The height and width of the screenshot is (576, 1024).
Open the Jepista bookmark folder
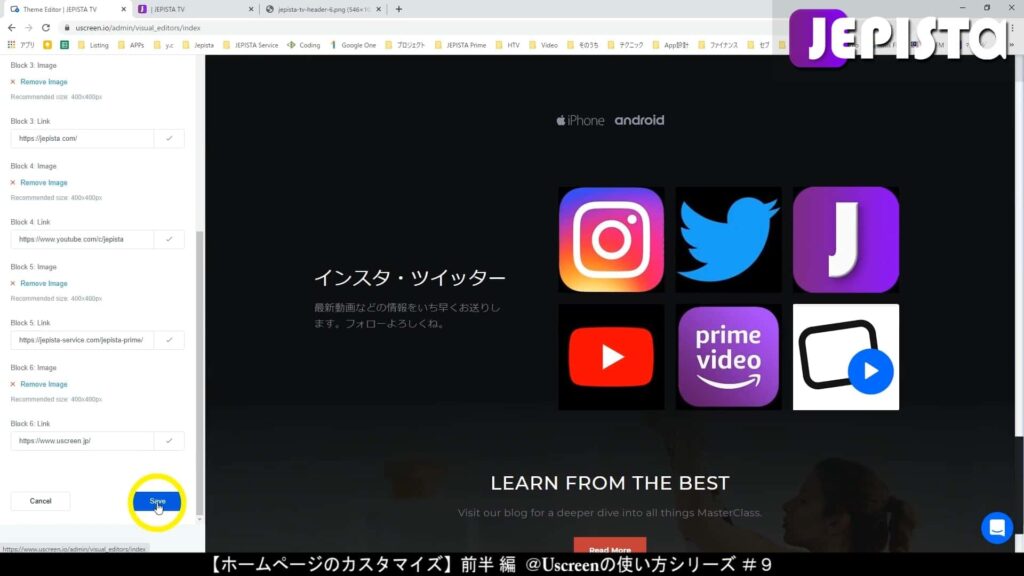(x=199, y=45)
